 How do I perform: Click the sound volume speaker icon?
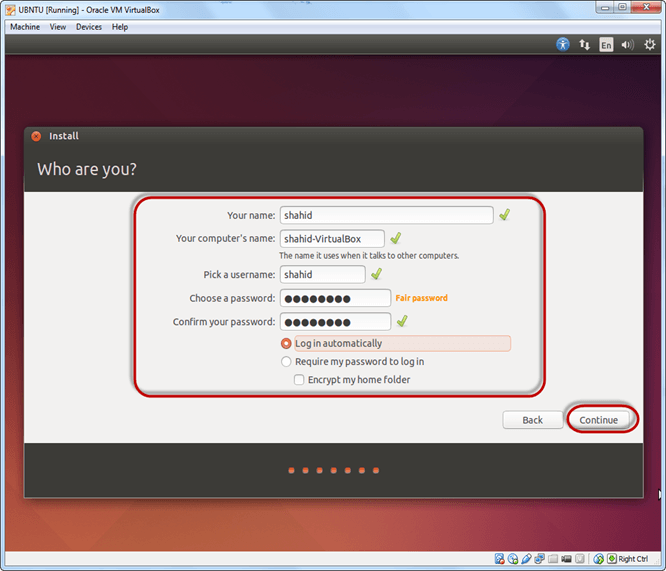tap(628, 45)
